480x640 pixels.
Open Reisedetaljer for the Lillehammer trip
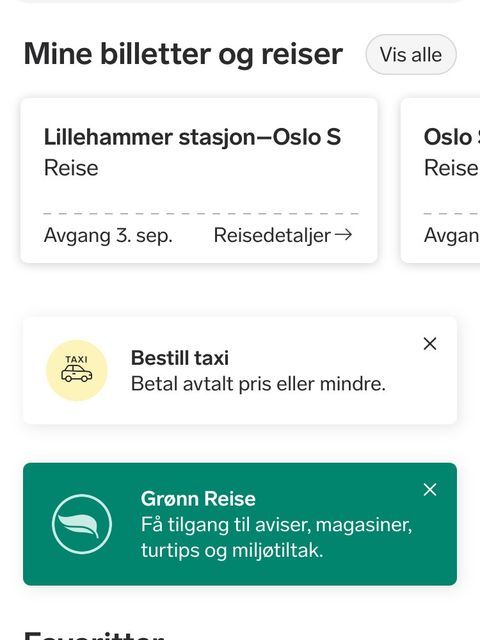pos(283,236)
